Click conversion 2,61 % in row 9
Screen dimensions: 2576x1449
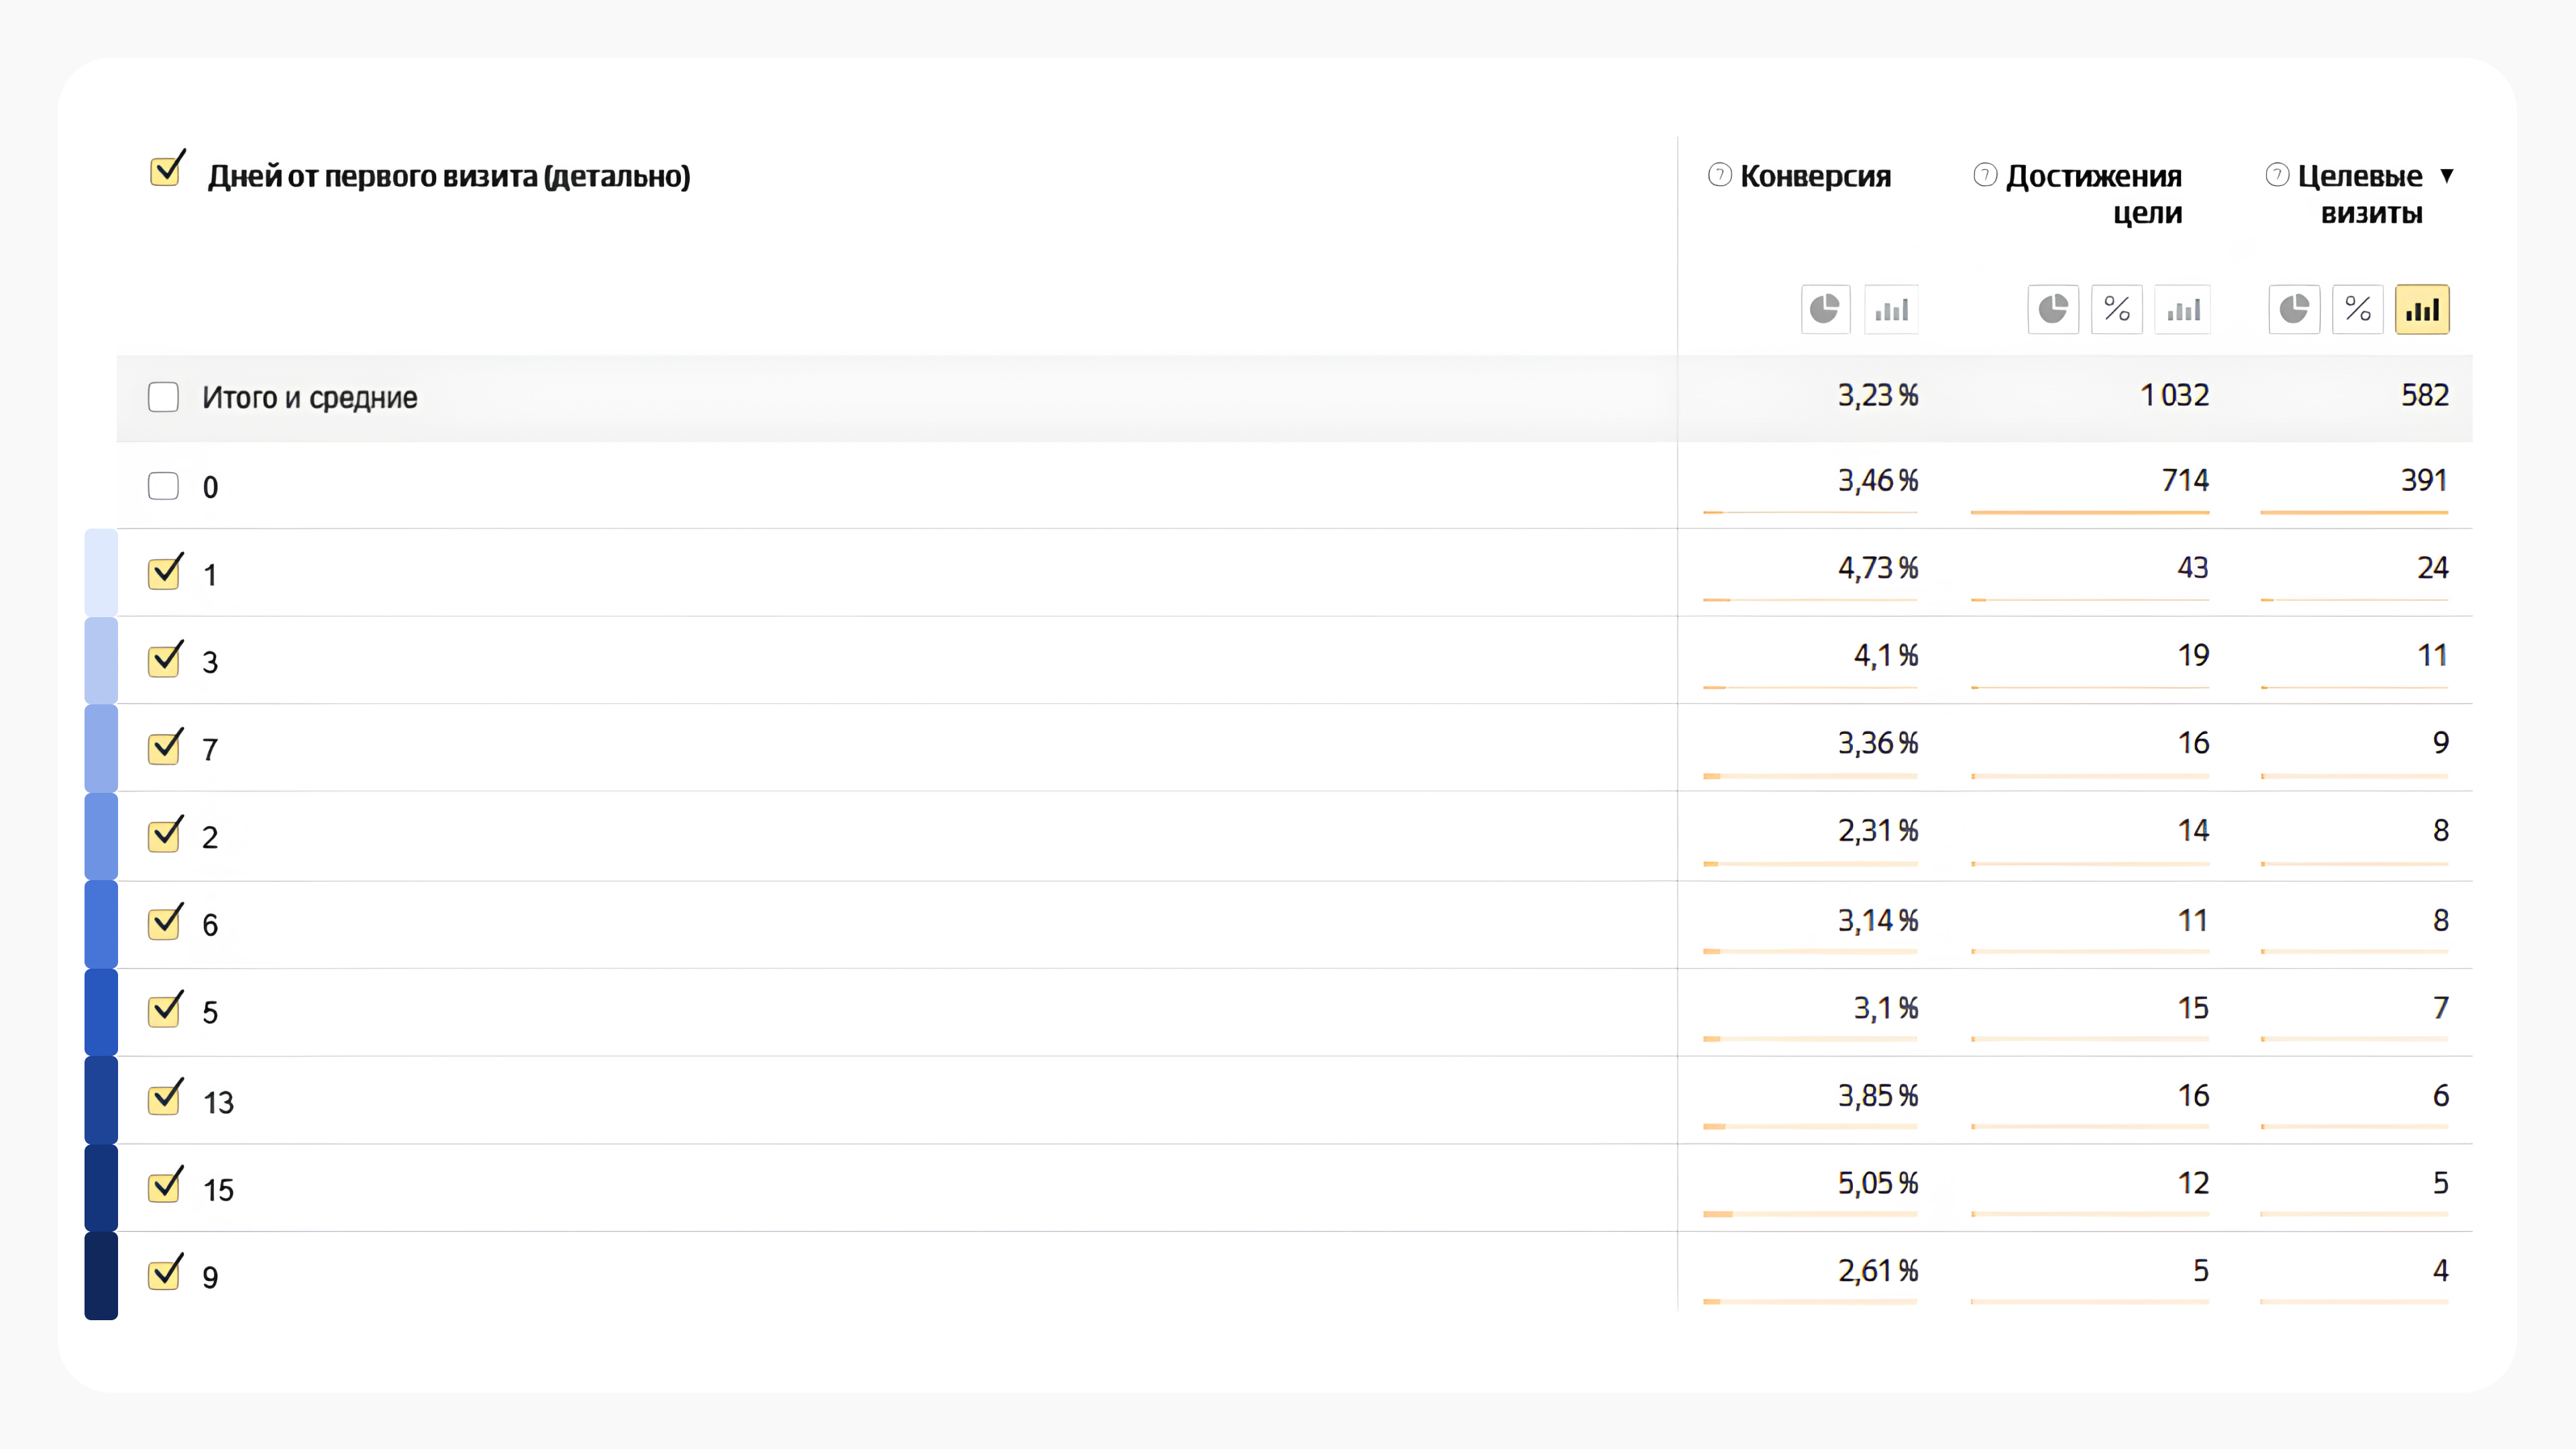tap(1878, 1271)
